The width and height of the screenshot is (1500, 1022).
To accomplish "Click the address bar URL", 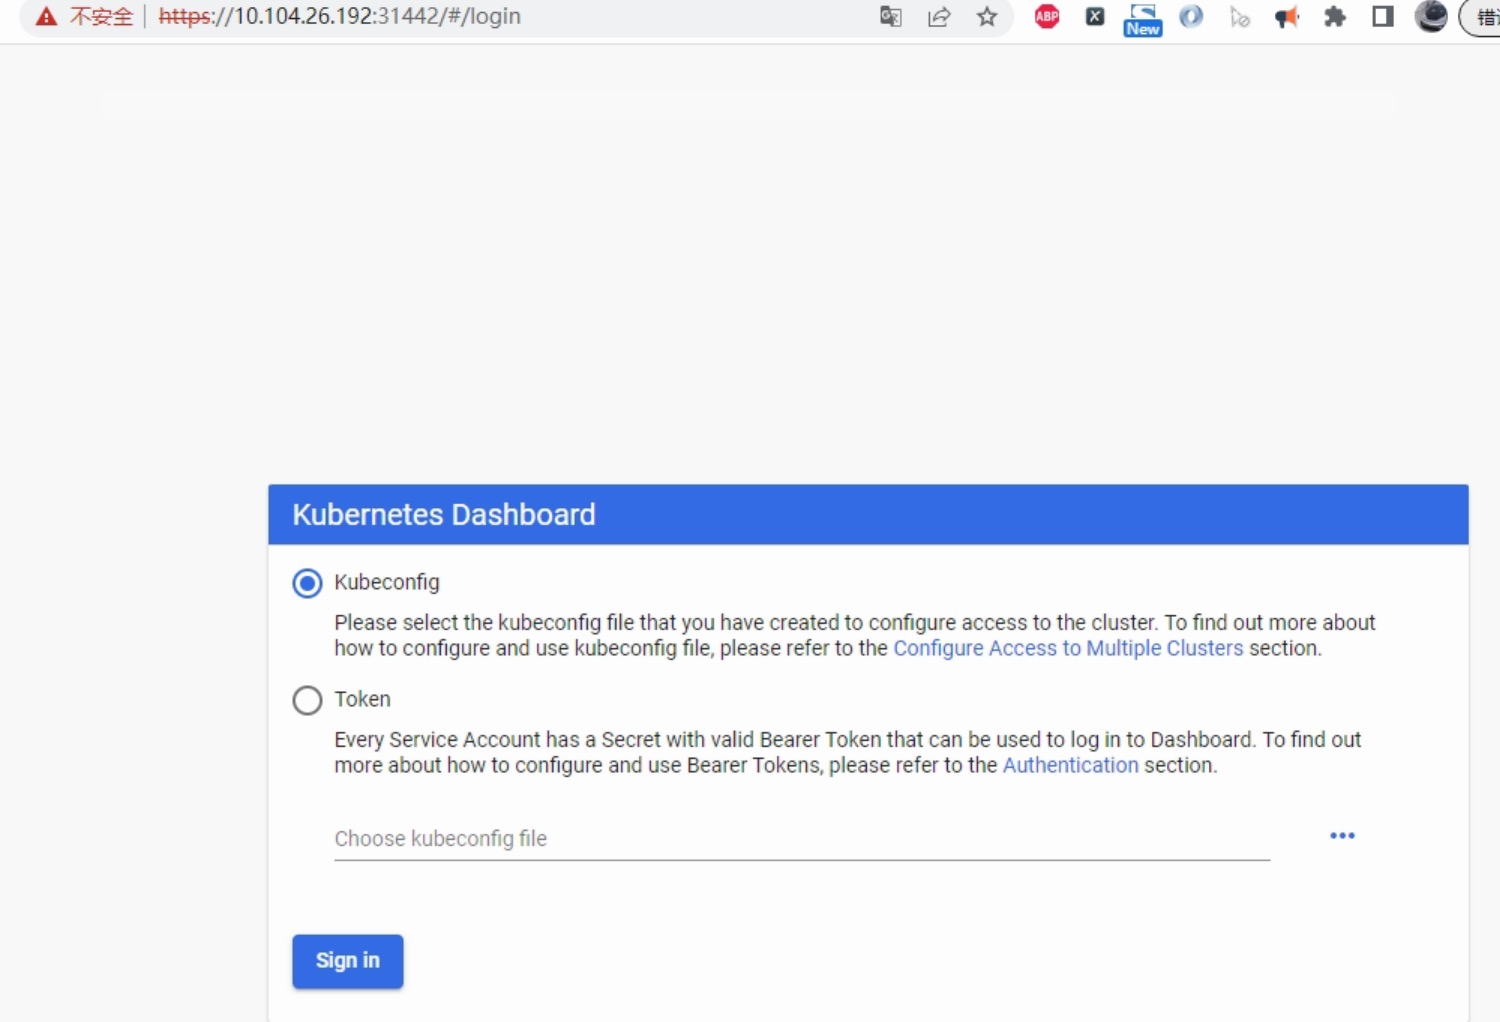I will pos(340,16).
